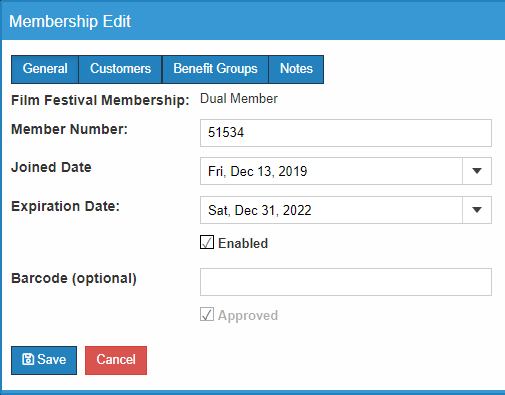Select the Notes tab
This screenshot has height=395, width=505.
click(x=296, y=69)
